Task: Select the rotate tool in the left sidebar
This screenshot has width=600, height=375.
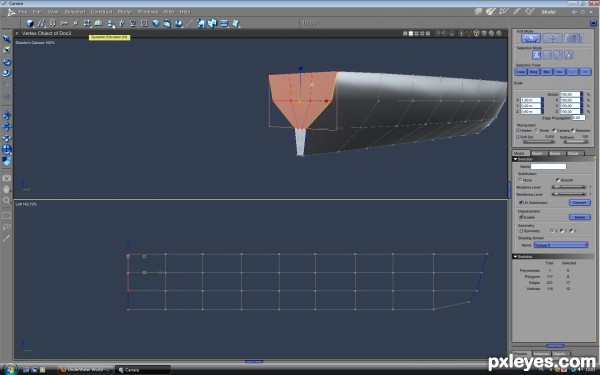Action: [7, 62]
